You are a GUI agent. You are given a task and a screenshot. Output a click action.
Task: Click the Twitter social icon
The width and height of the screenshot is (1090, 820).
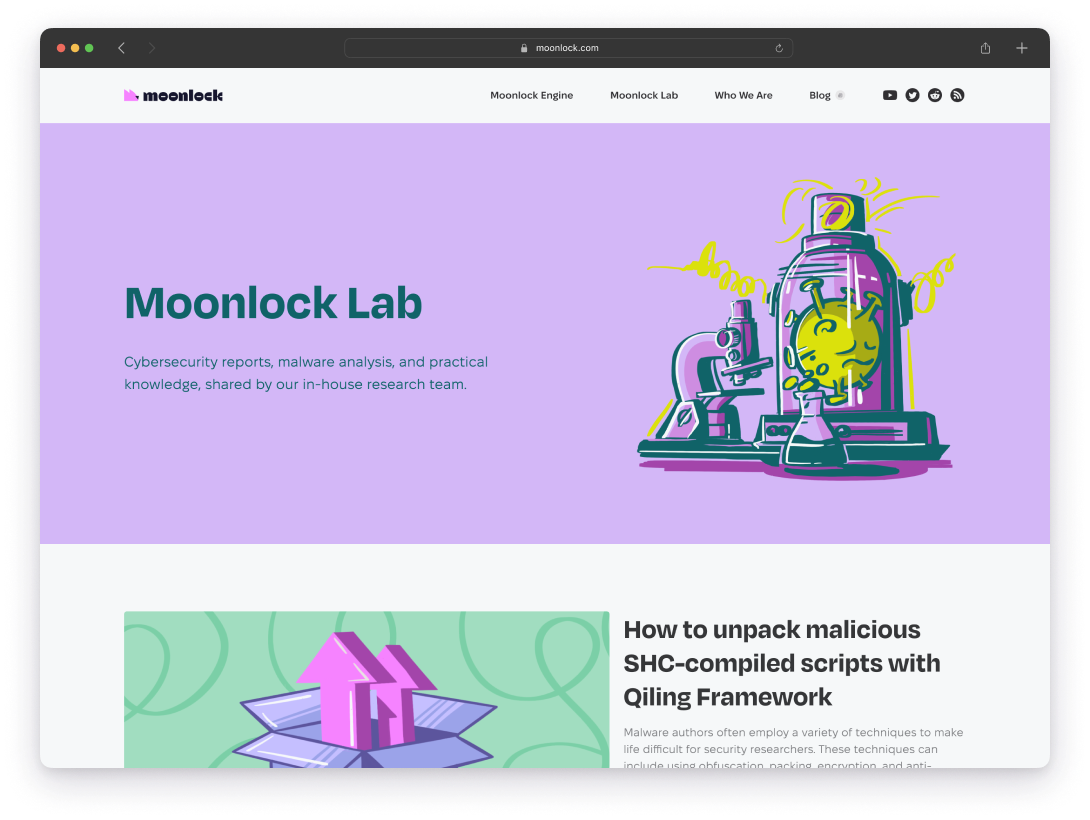(x=912, y=95)
